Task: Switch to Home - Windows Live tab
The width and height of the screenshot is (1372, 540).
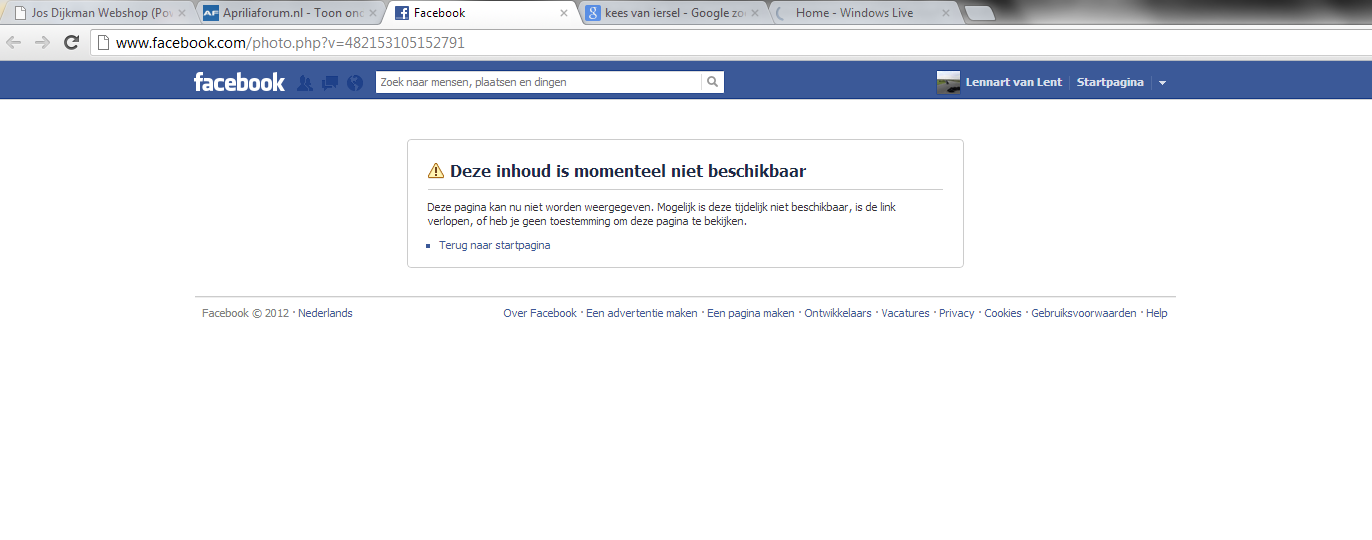Action: coord(864,13)
